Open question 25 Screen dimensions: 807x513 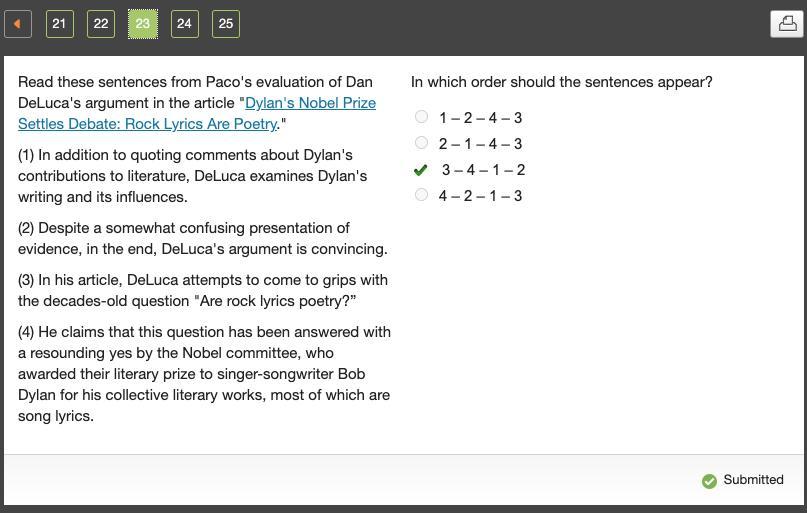[226, 24]
